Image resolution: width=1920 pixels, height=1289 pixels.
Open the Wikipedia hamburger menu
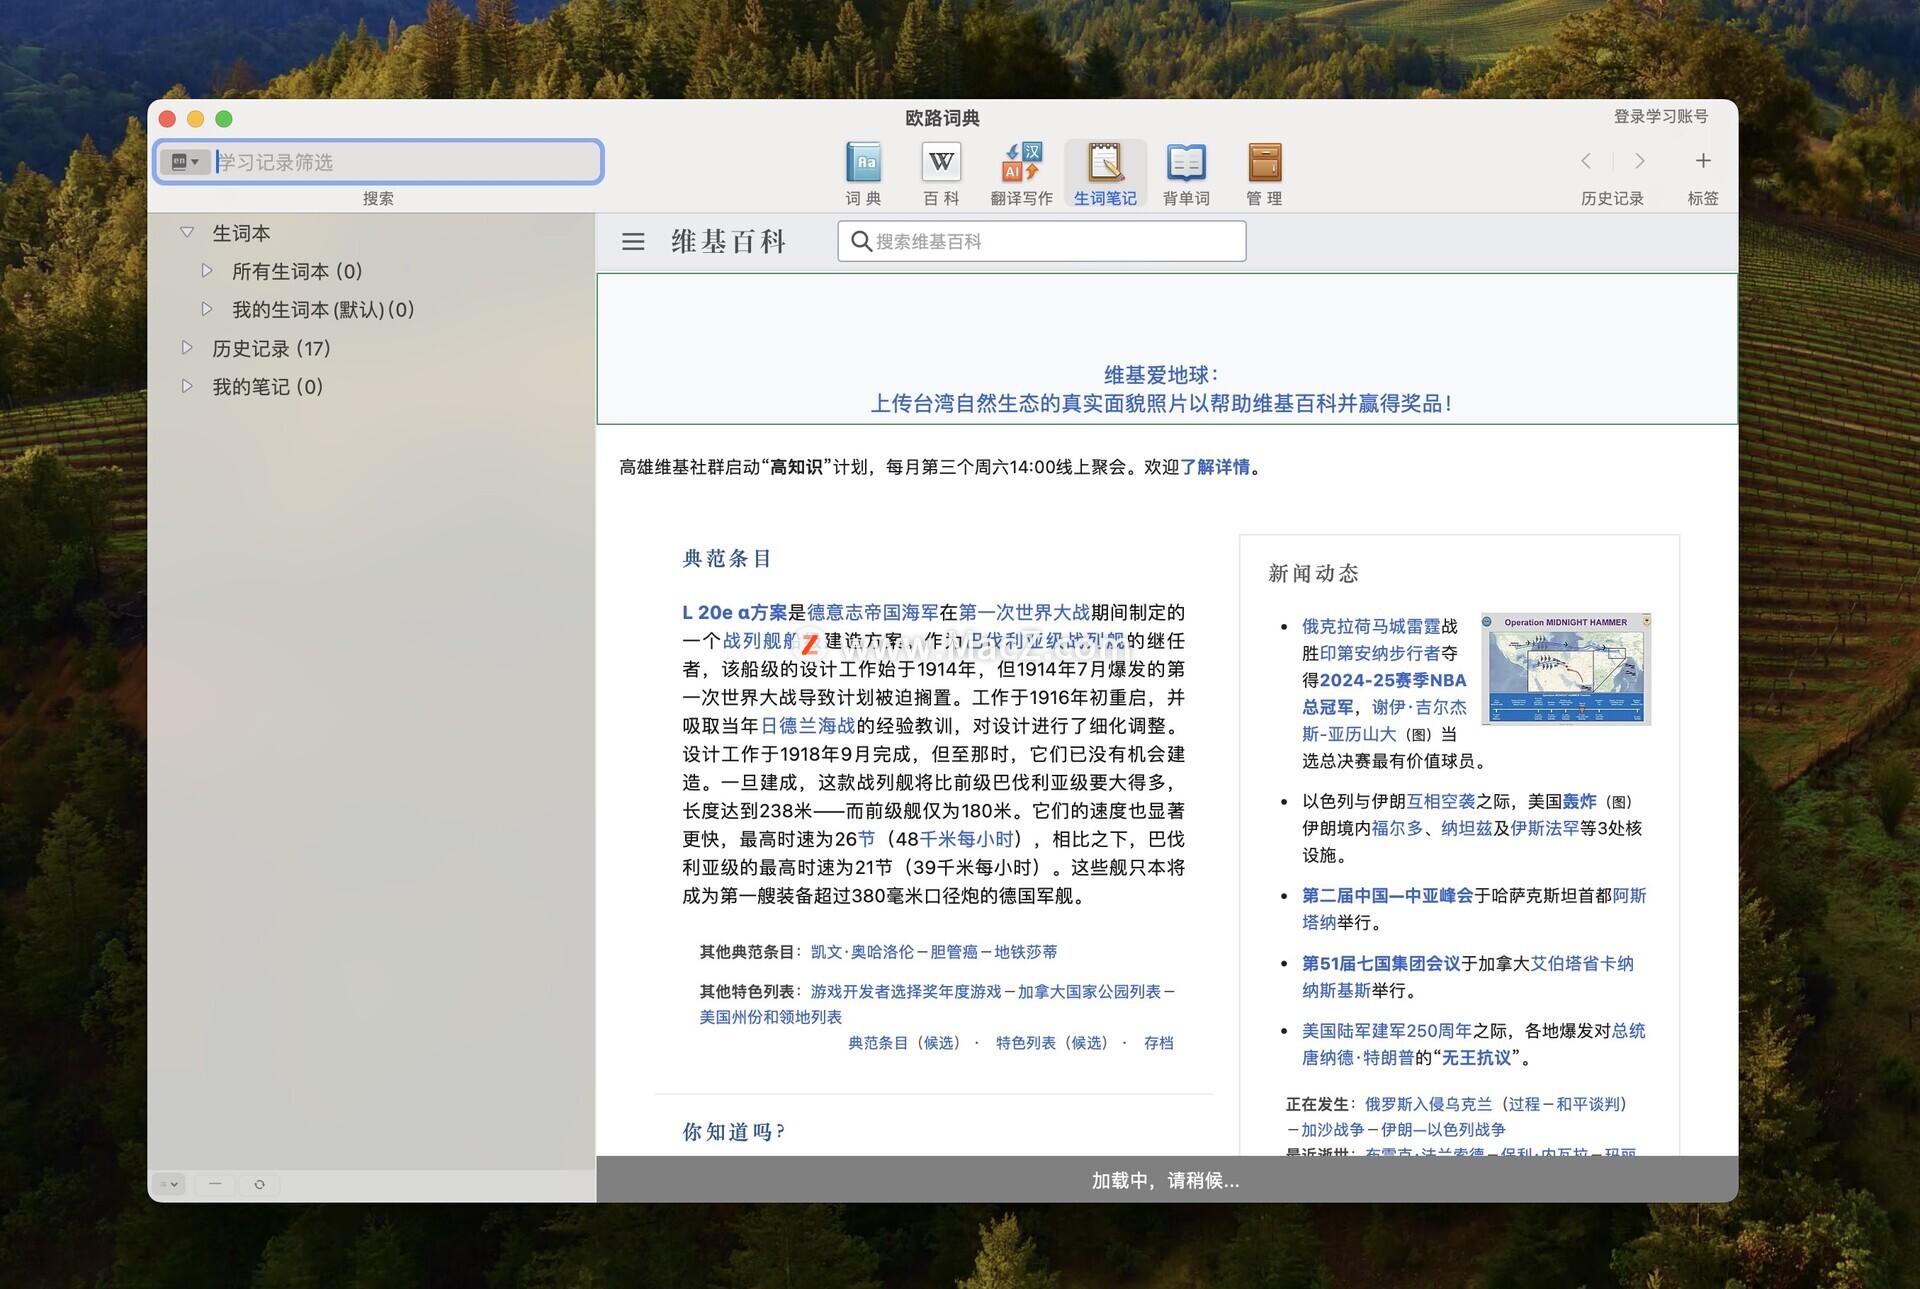[633, 241]
